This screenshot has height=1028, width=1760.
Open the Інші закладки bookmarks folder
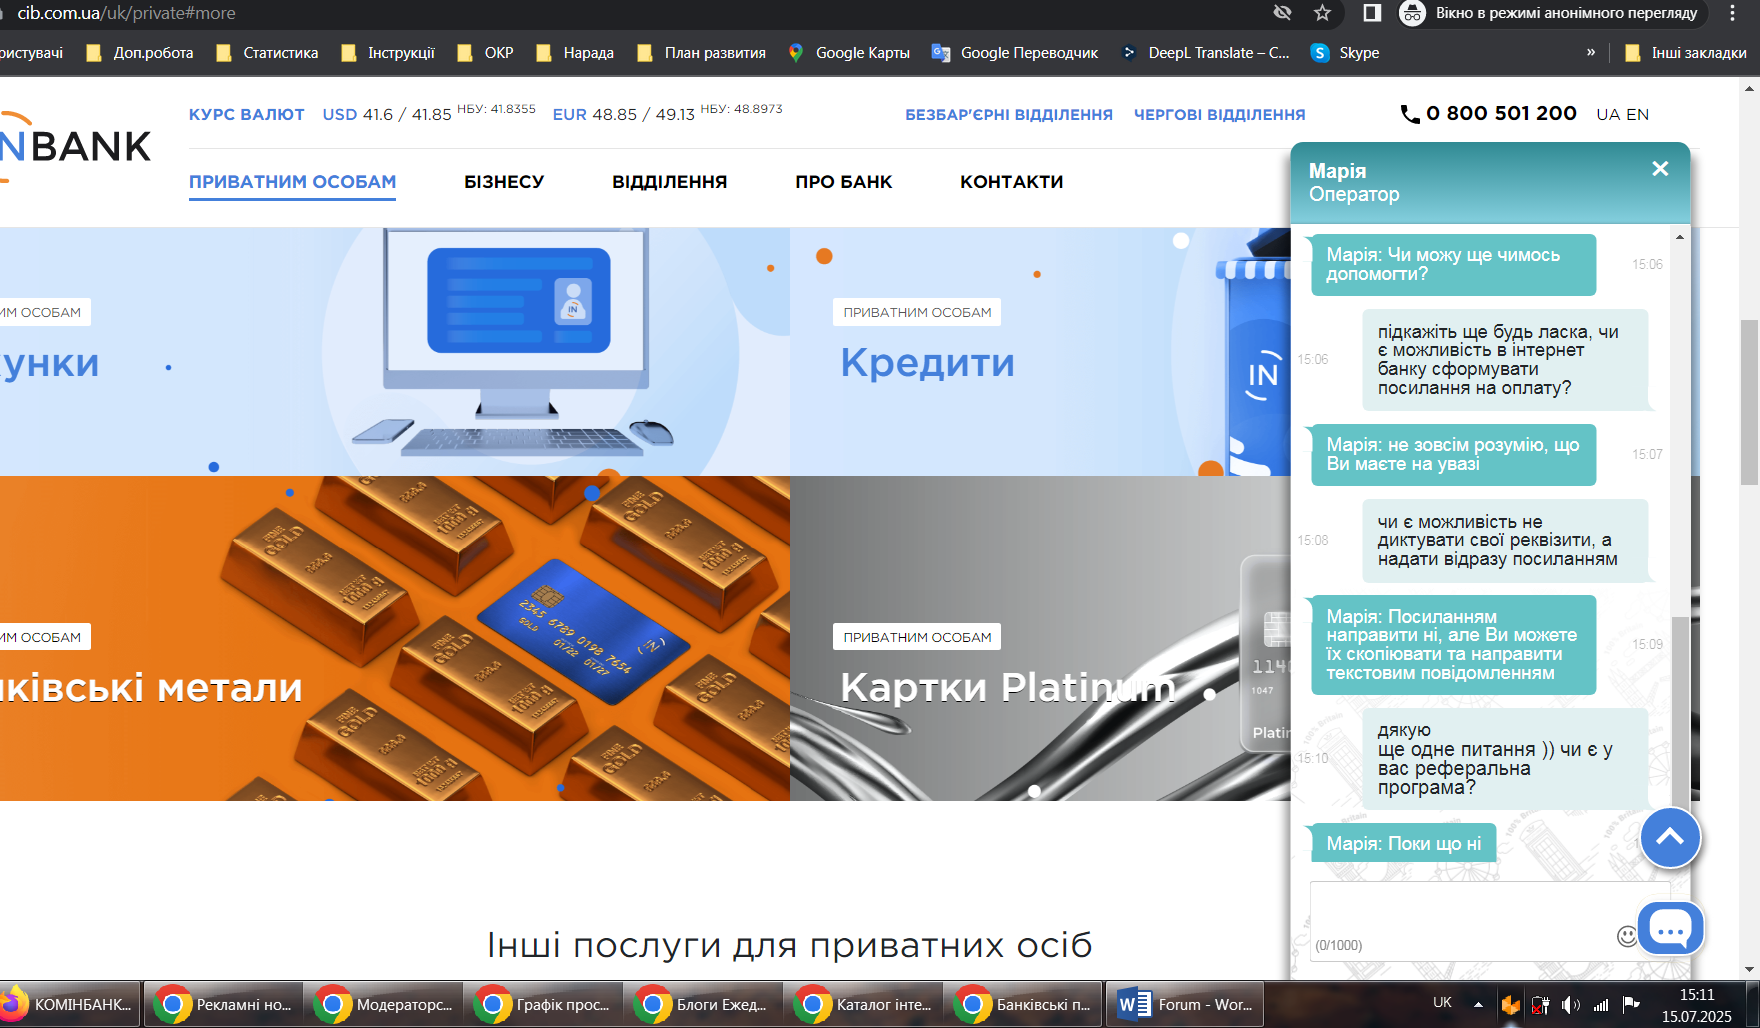[x=1686, y=53]
